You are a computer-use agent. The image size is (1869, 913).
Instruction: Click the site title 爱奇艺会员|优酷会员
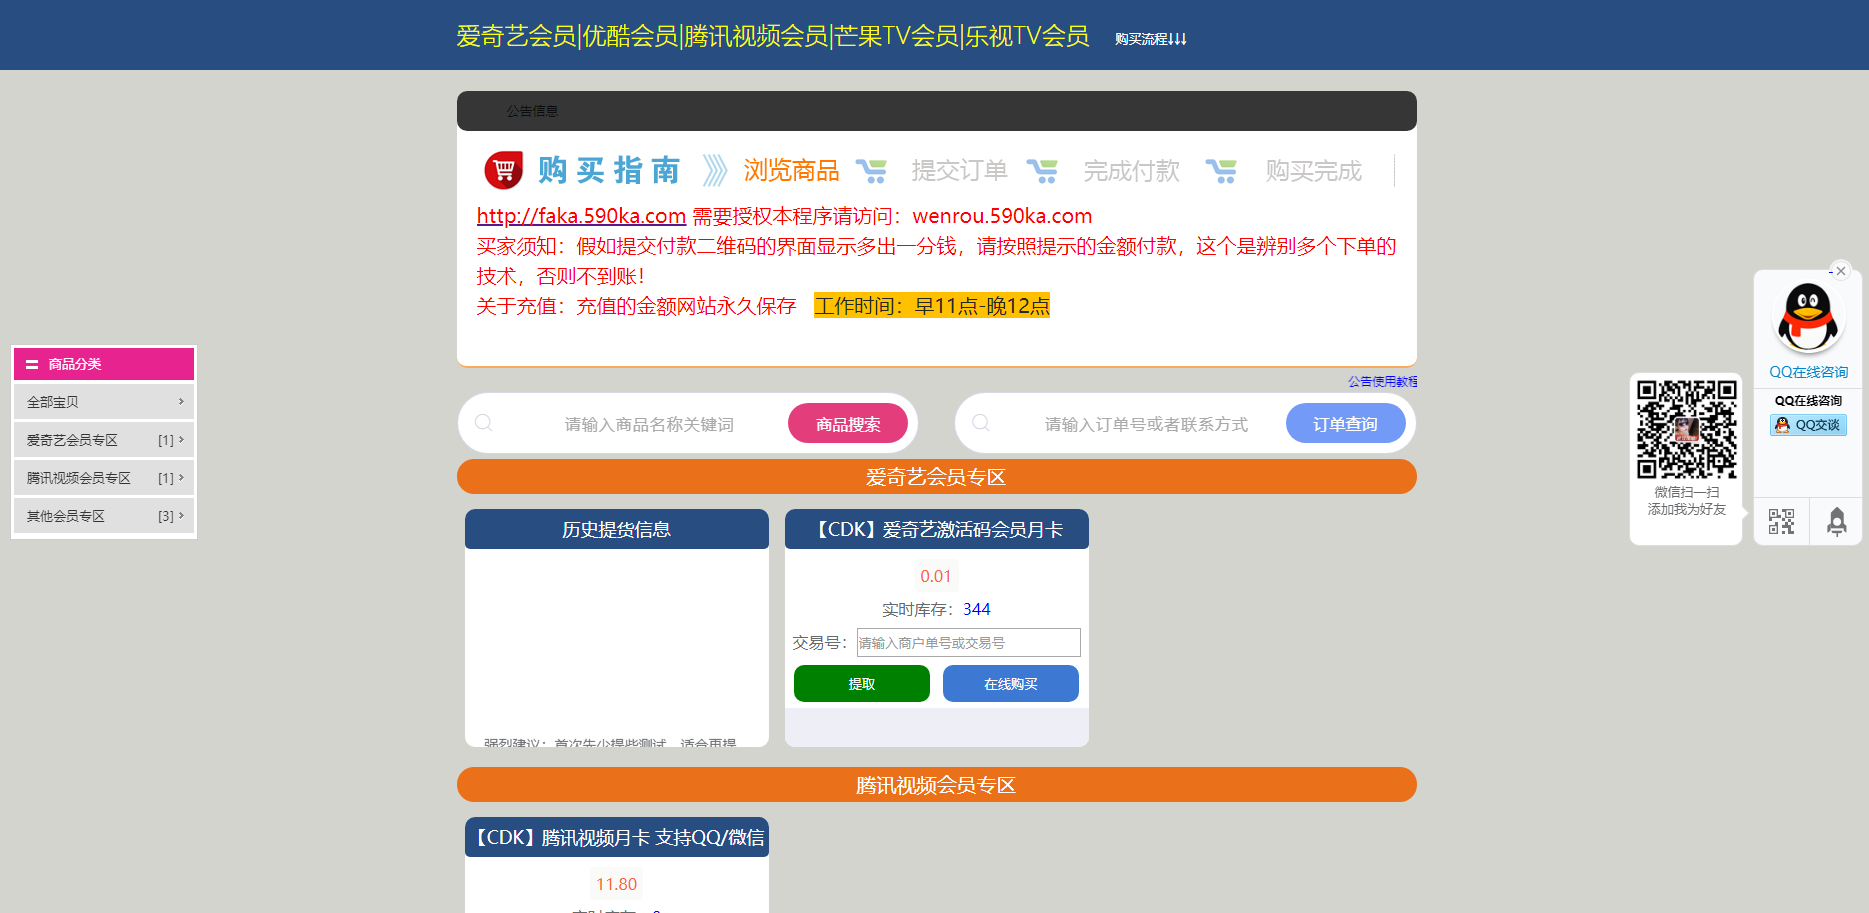tap(772, 36)
